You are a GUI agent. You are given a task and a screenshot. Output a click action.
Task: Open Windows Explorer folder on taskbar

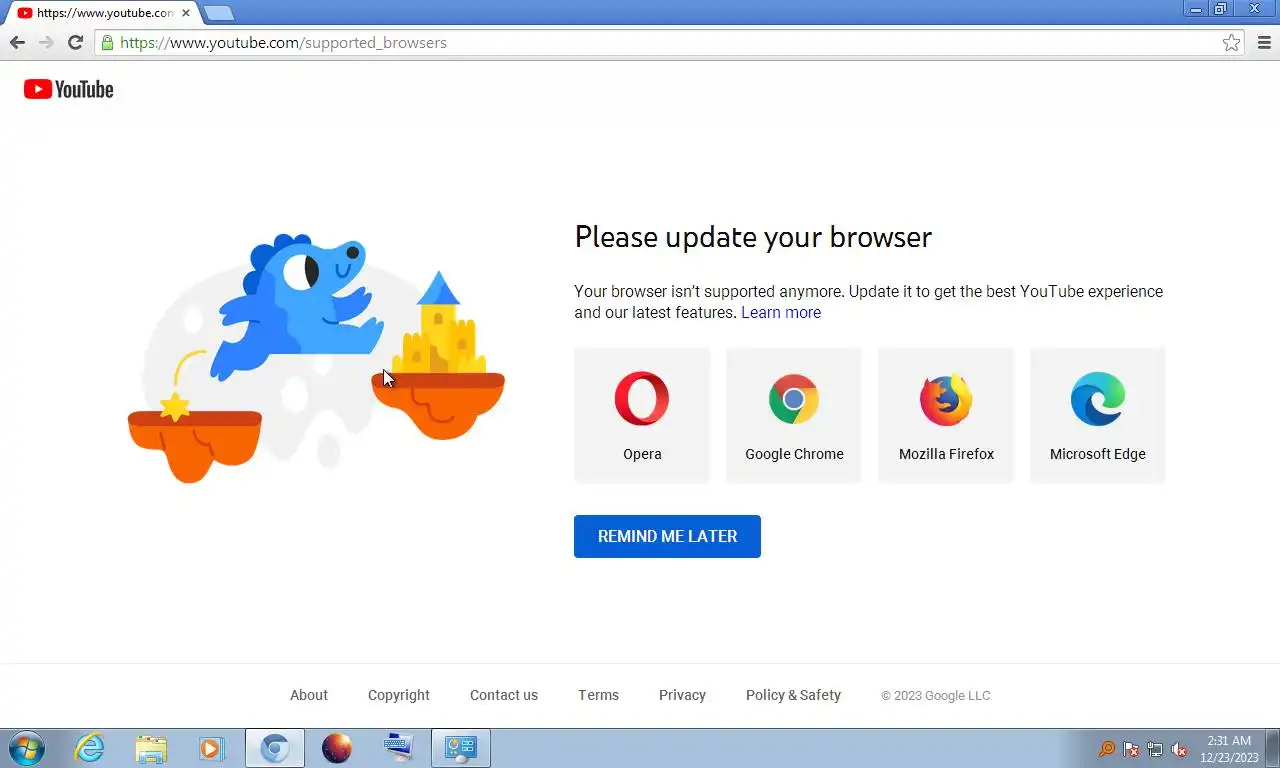[151, 748]
